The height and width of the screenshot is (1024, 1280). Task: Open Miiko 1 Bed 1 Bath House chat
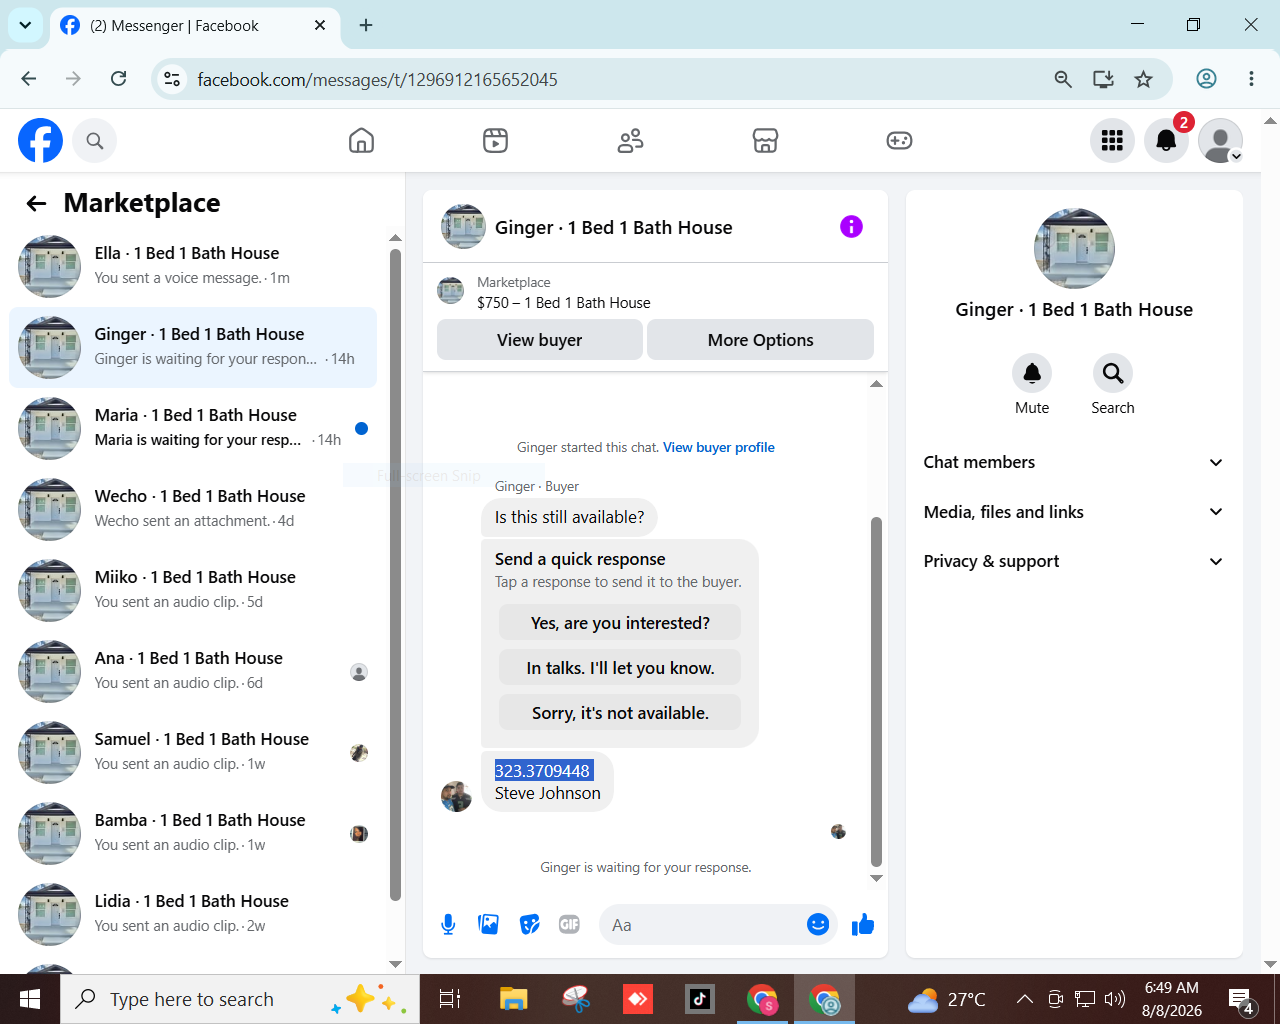[193, 590]
